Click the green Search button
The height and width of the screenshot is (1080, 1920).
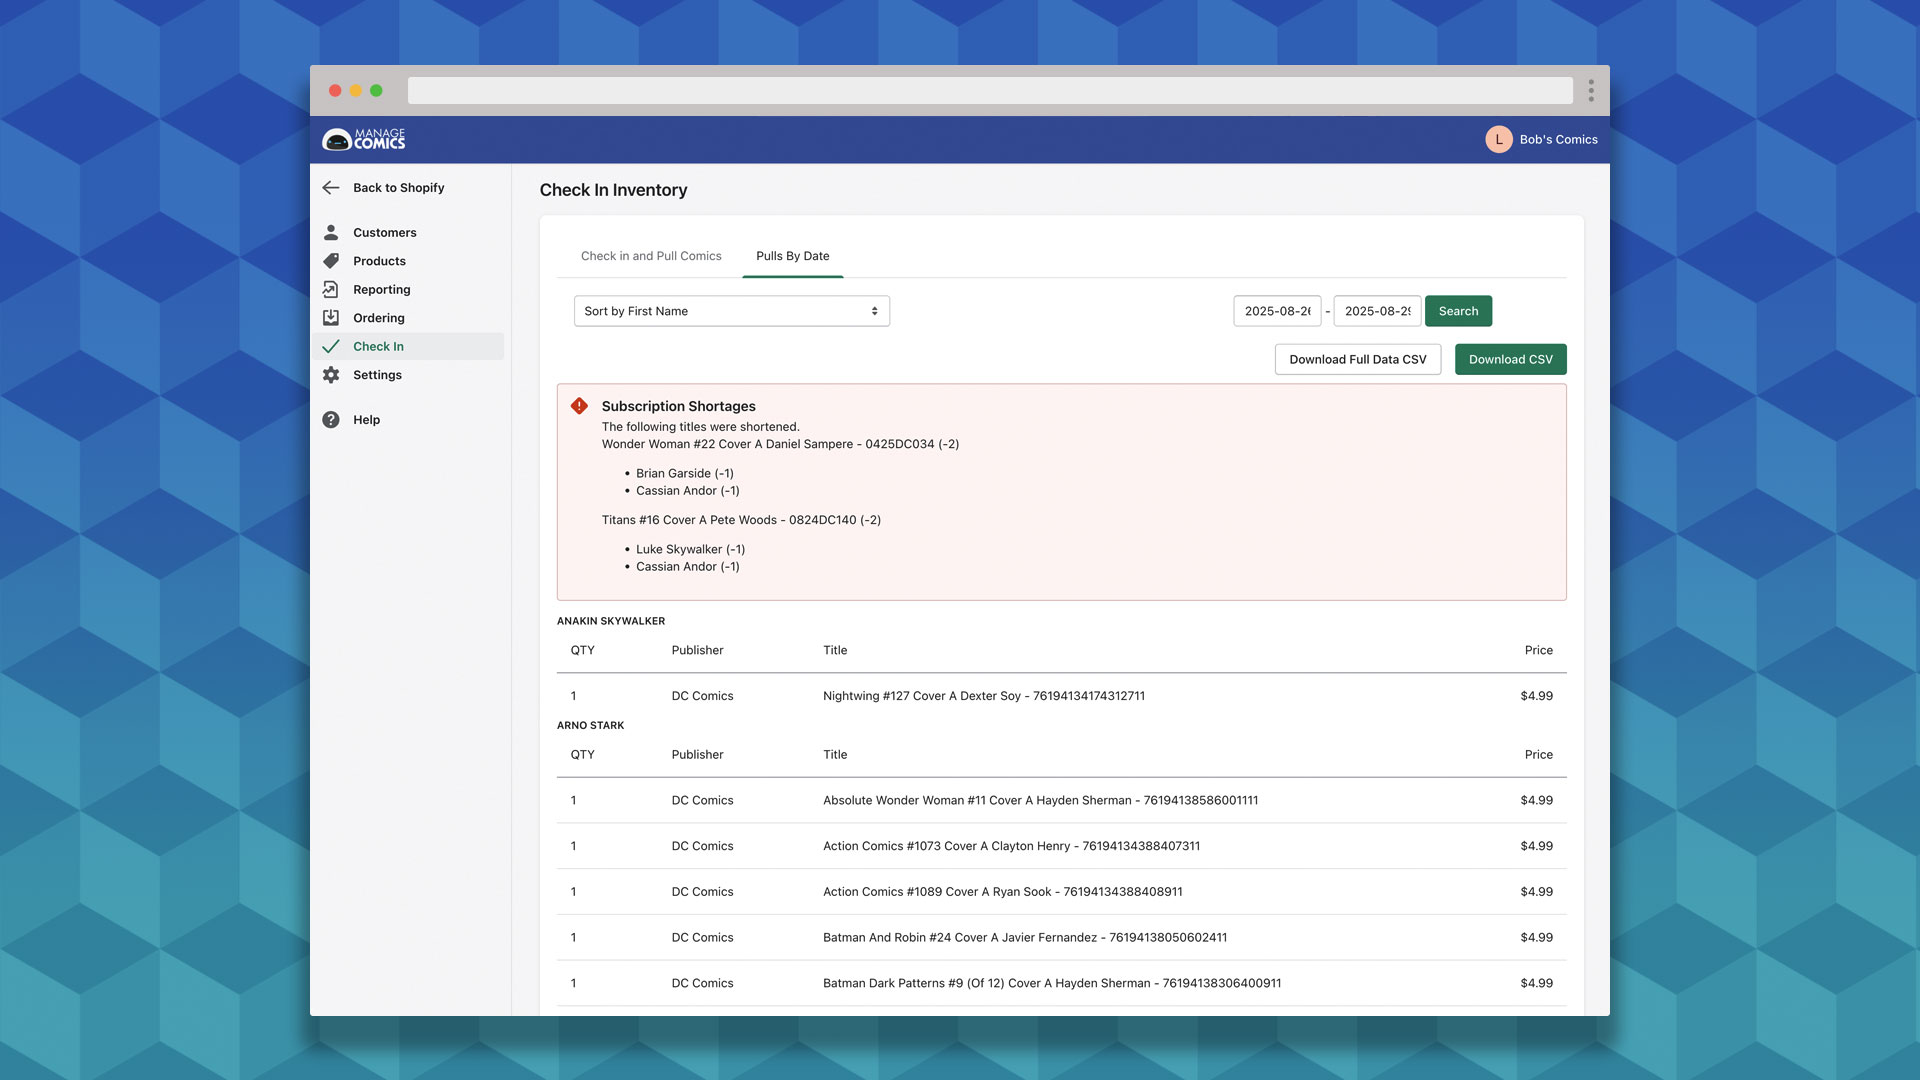[x=1458, y=311]
